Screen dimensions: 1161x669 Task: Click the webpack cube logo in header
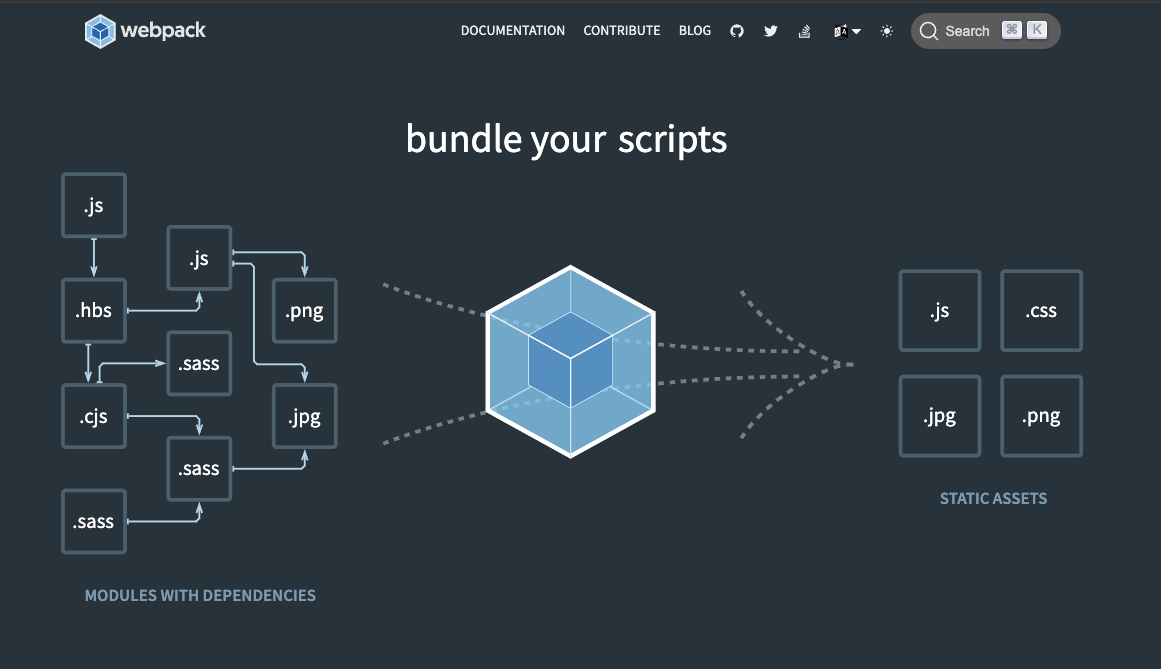[x=100, y=31]
